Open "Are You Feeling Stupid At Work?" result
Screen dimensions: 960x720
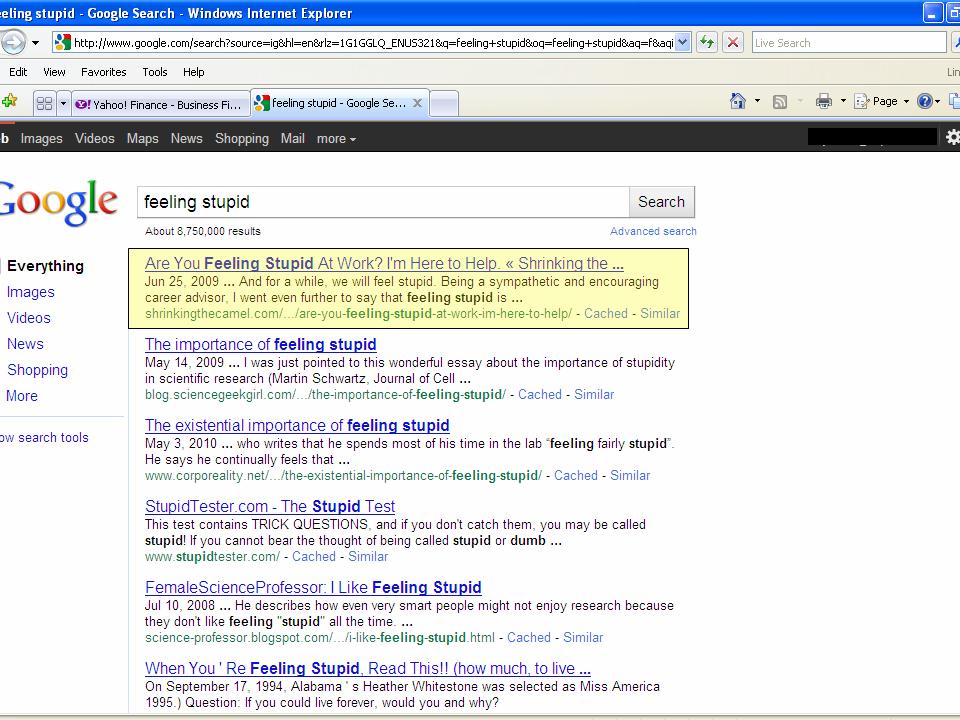coord(384,263)
